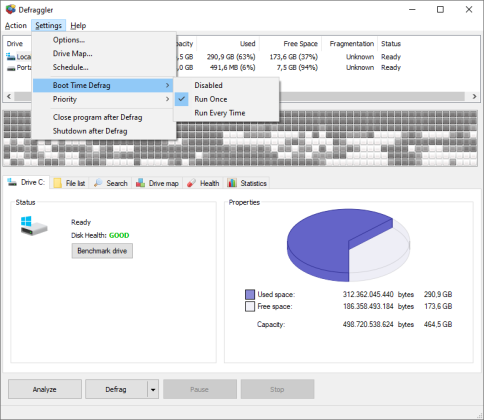Click the Statistics bar chart icon
The image size is (484, 420).
coord(232,183)
